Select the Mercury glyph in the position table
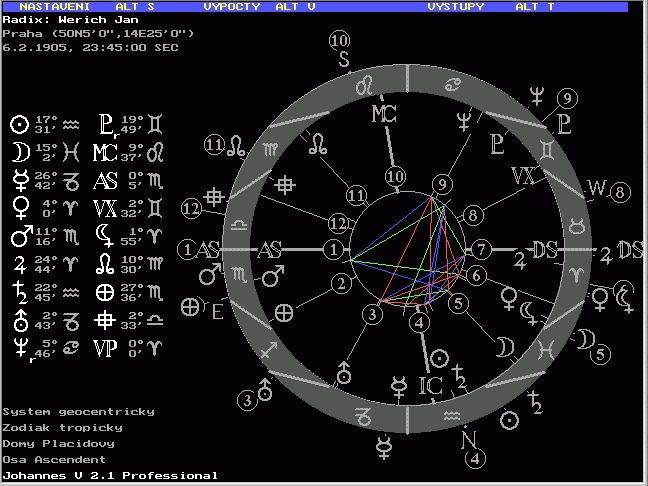648x486 pixels. tap(17, 181)
